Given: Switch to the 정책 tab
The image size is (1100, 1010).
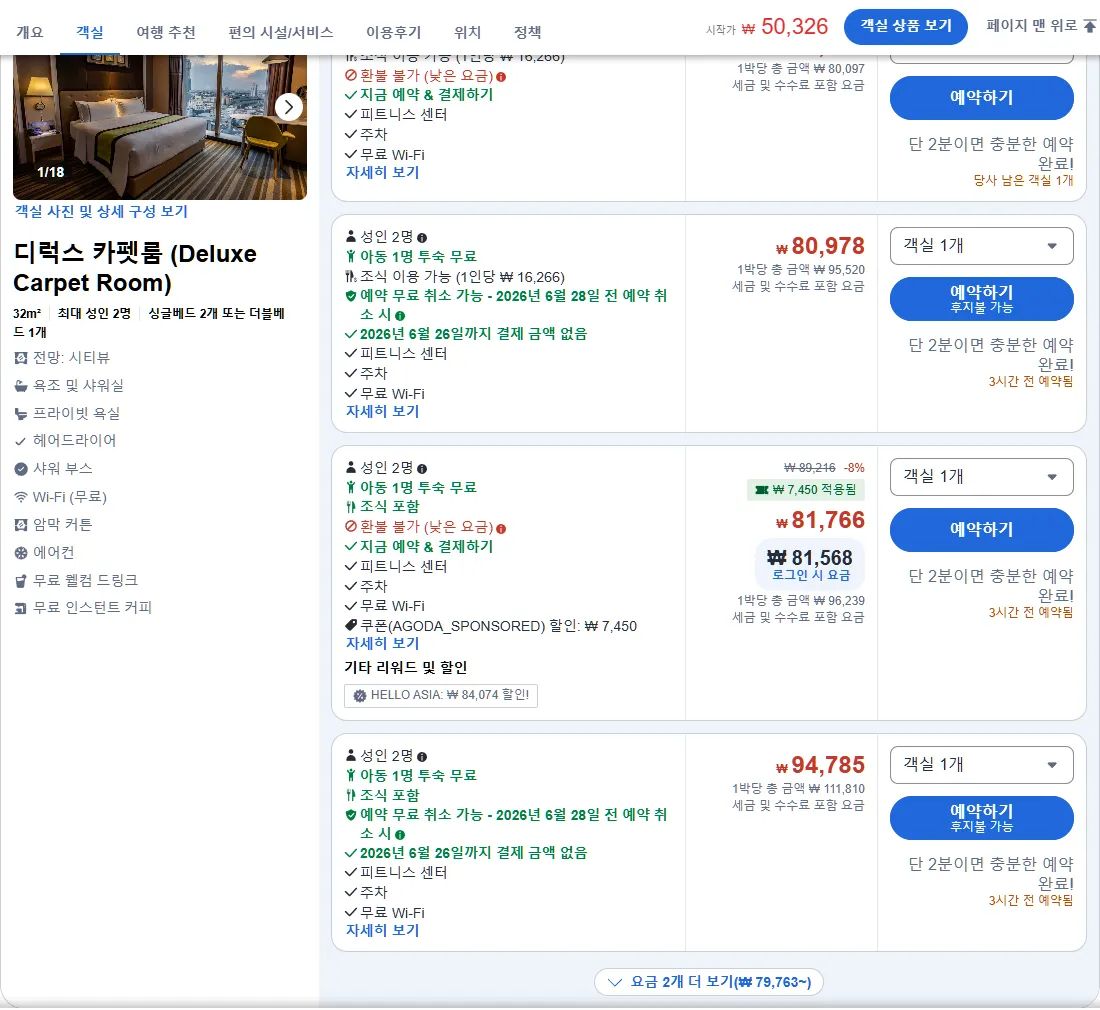Looking at the screenshot, I should [x=528, y=32].
